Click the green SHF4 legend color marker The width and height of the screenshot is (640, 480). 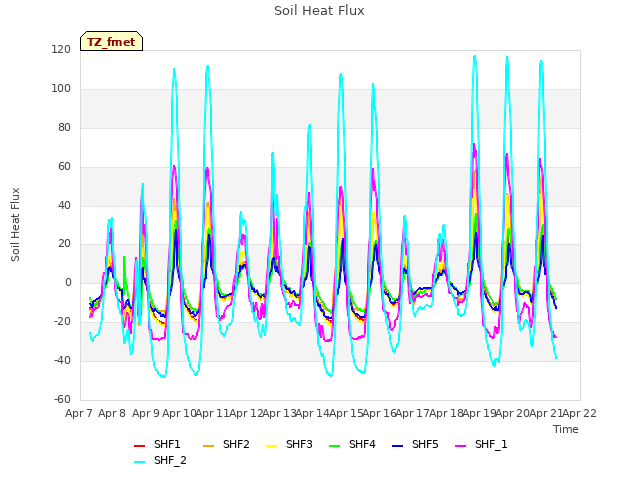click(335, 446)
